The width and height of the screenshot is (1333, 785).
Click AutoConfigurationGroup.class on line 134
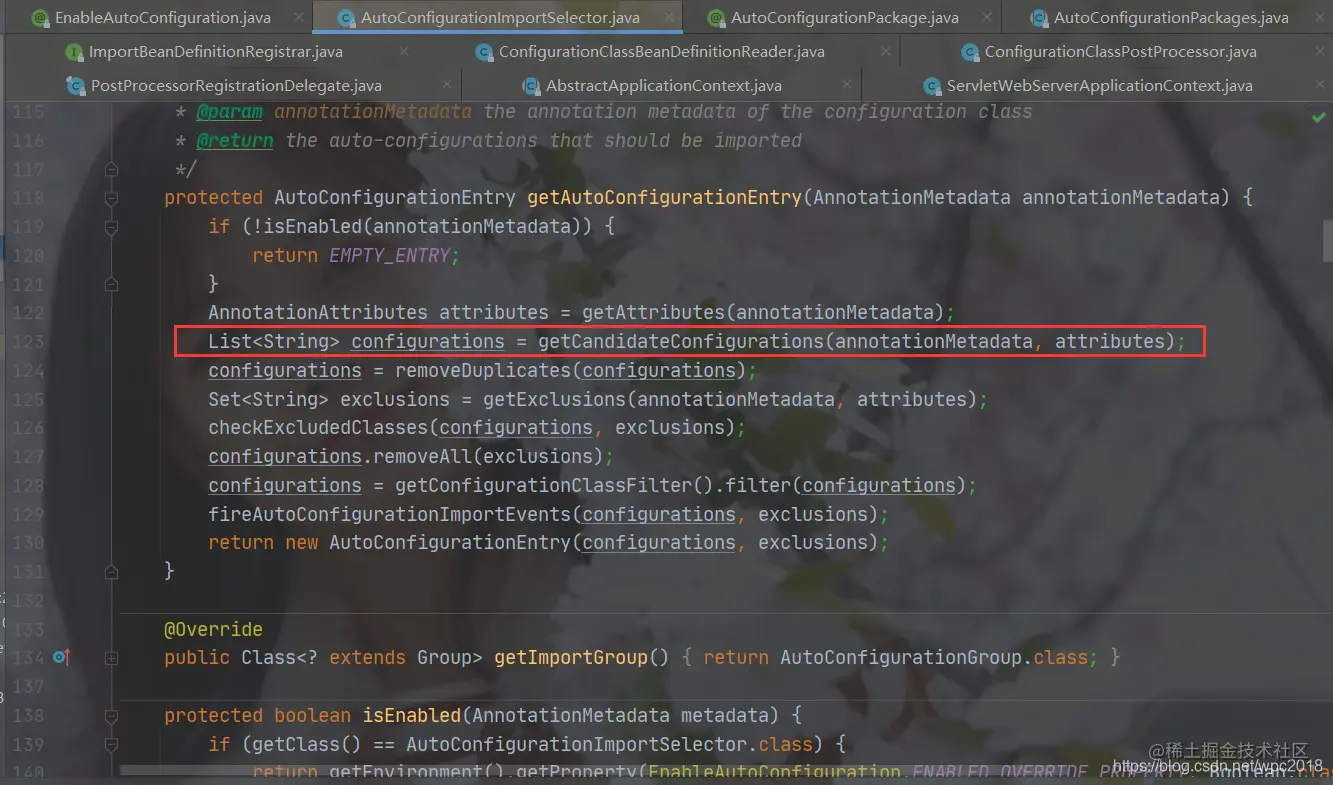click(x=933, y=658)
